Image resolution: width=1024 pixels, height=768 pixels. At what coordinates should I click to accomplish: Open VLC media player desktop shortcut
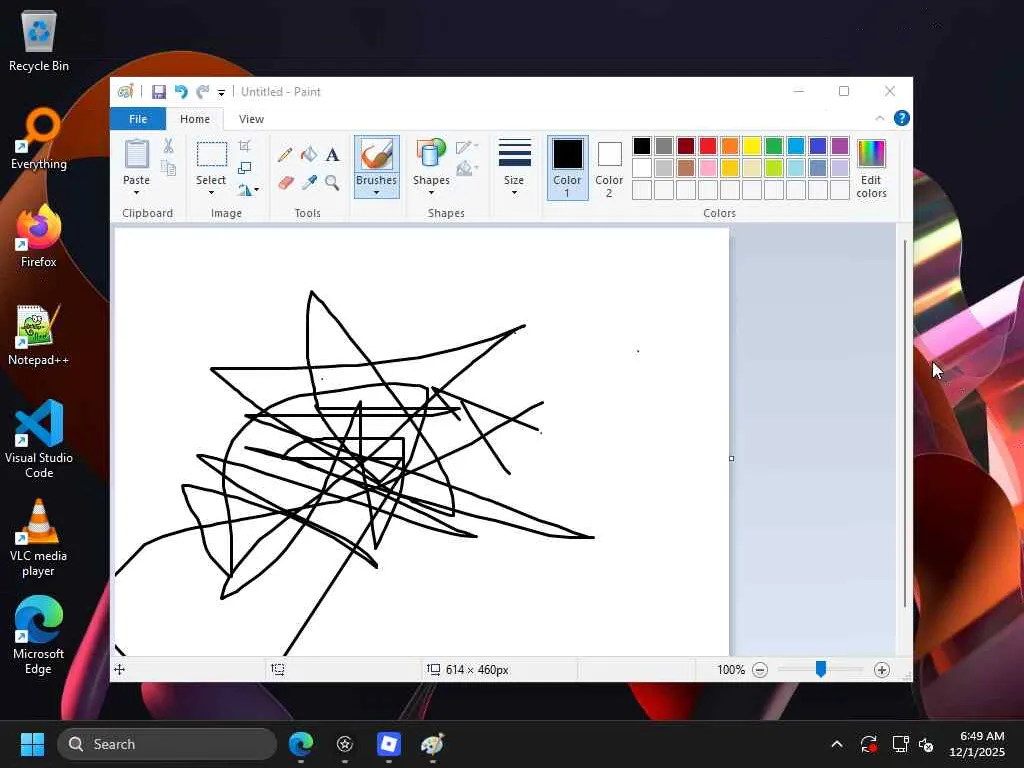point(38,537)
